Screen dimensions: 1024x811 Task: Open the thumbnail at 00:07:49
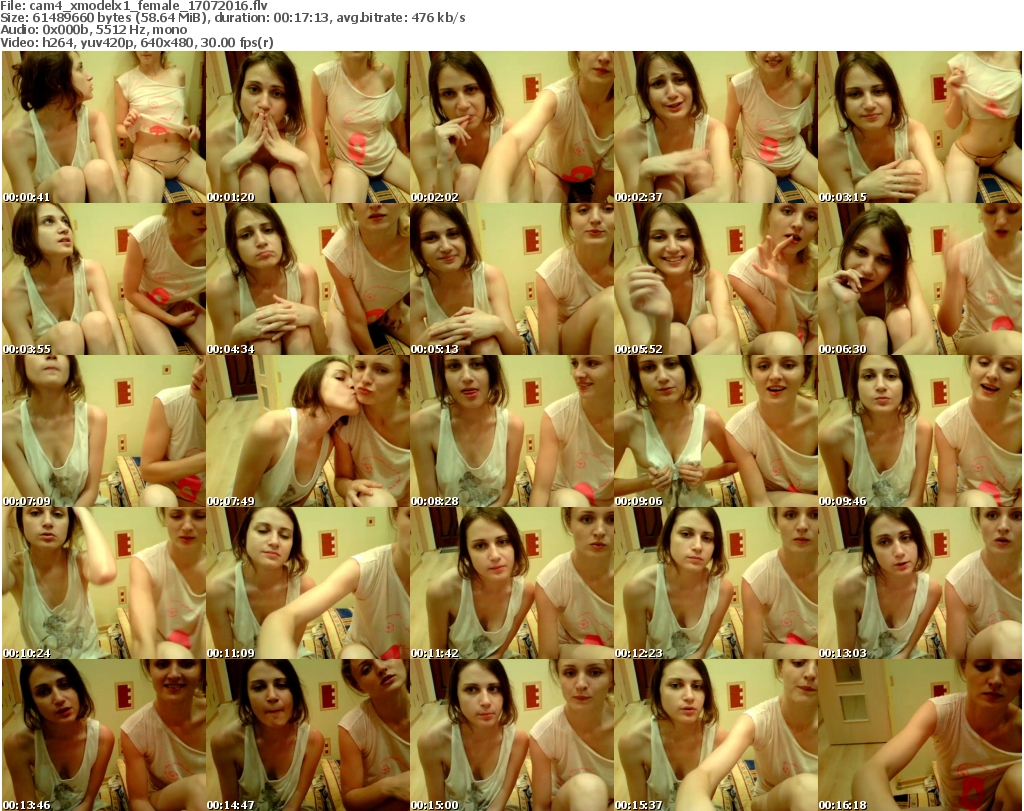(308, 432)
